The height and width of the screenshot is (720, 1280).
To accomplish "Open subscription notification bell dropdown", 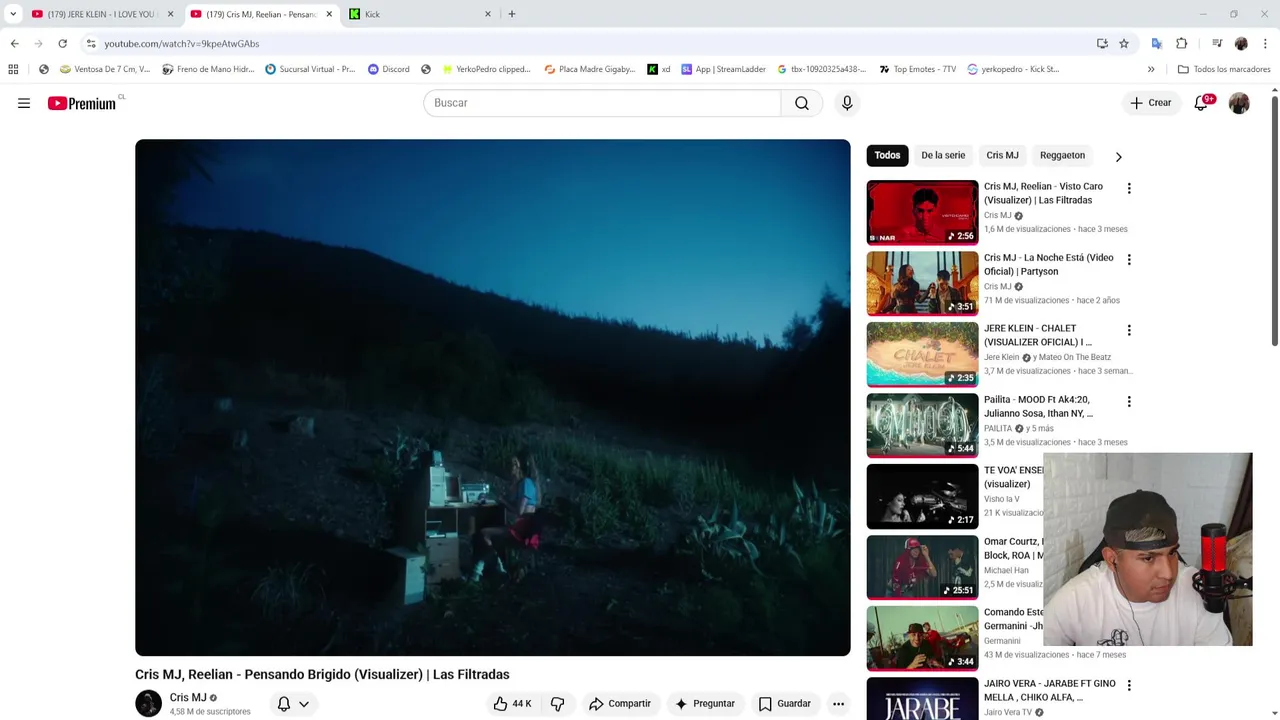I will point(294,704).
